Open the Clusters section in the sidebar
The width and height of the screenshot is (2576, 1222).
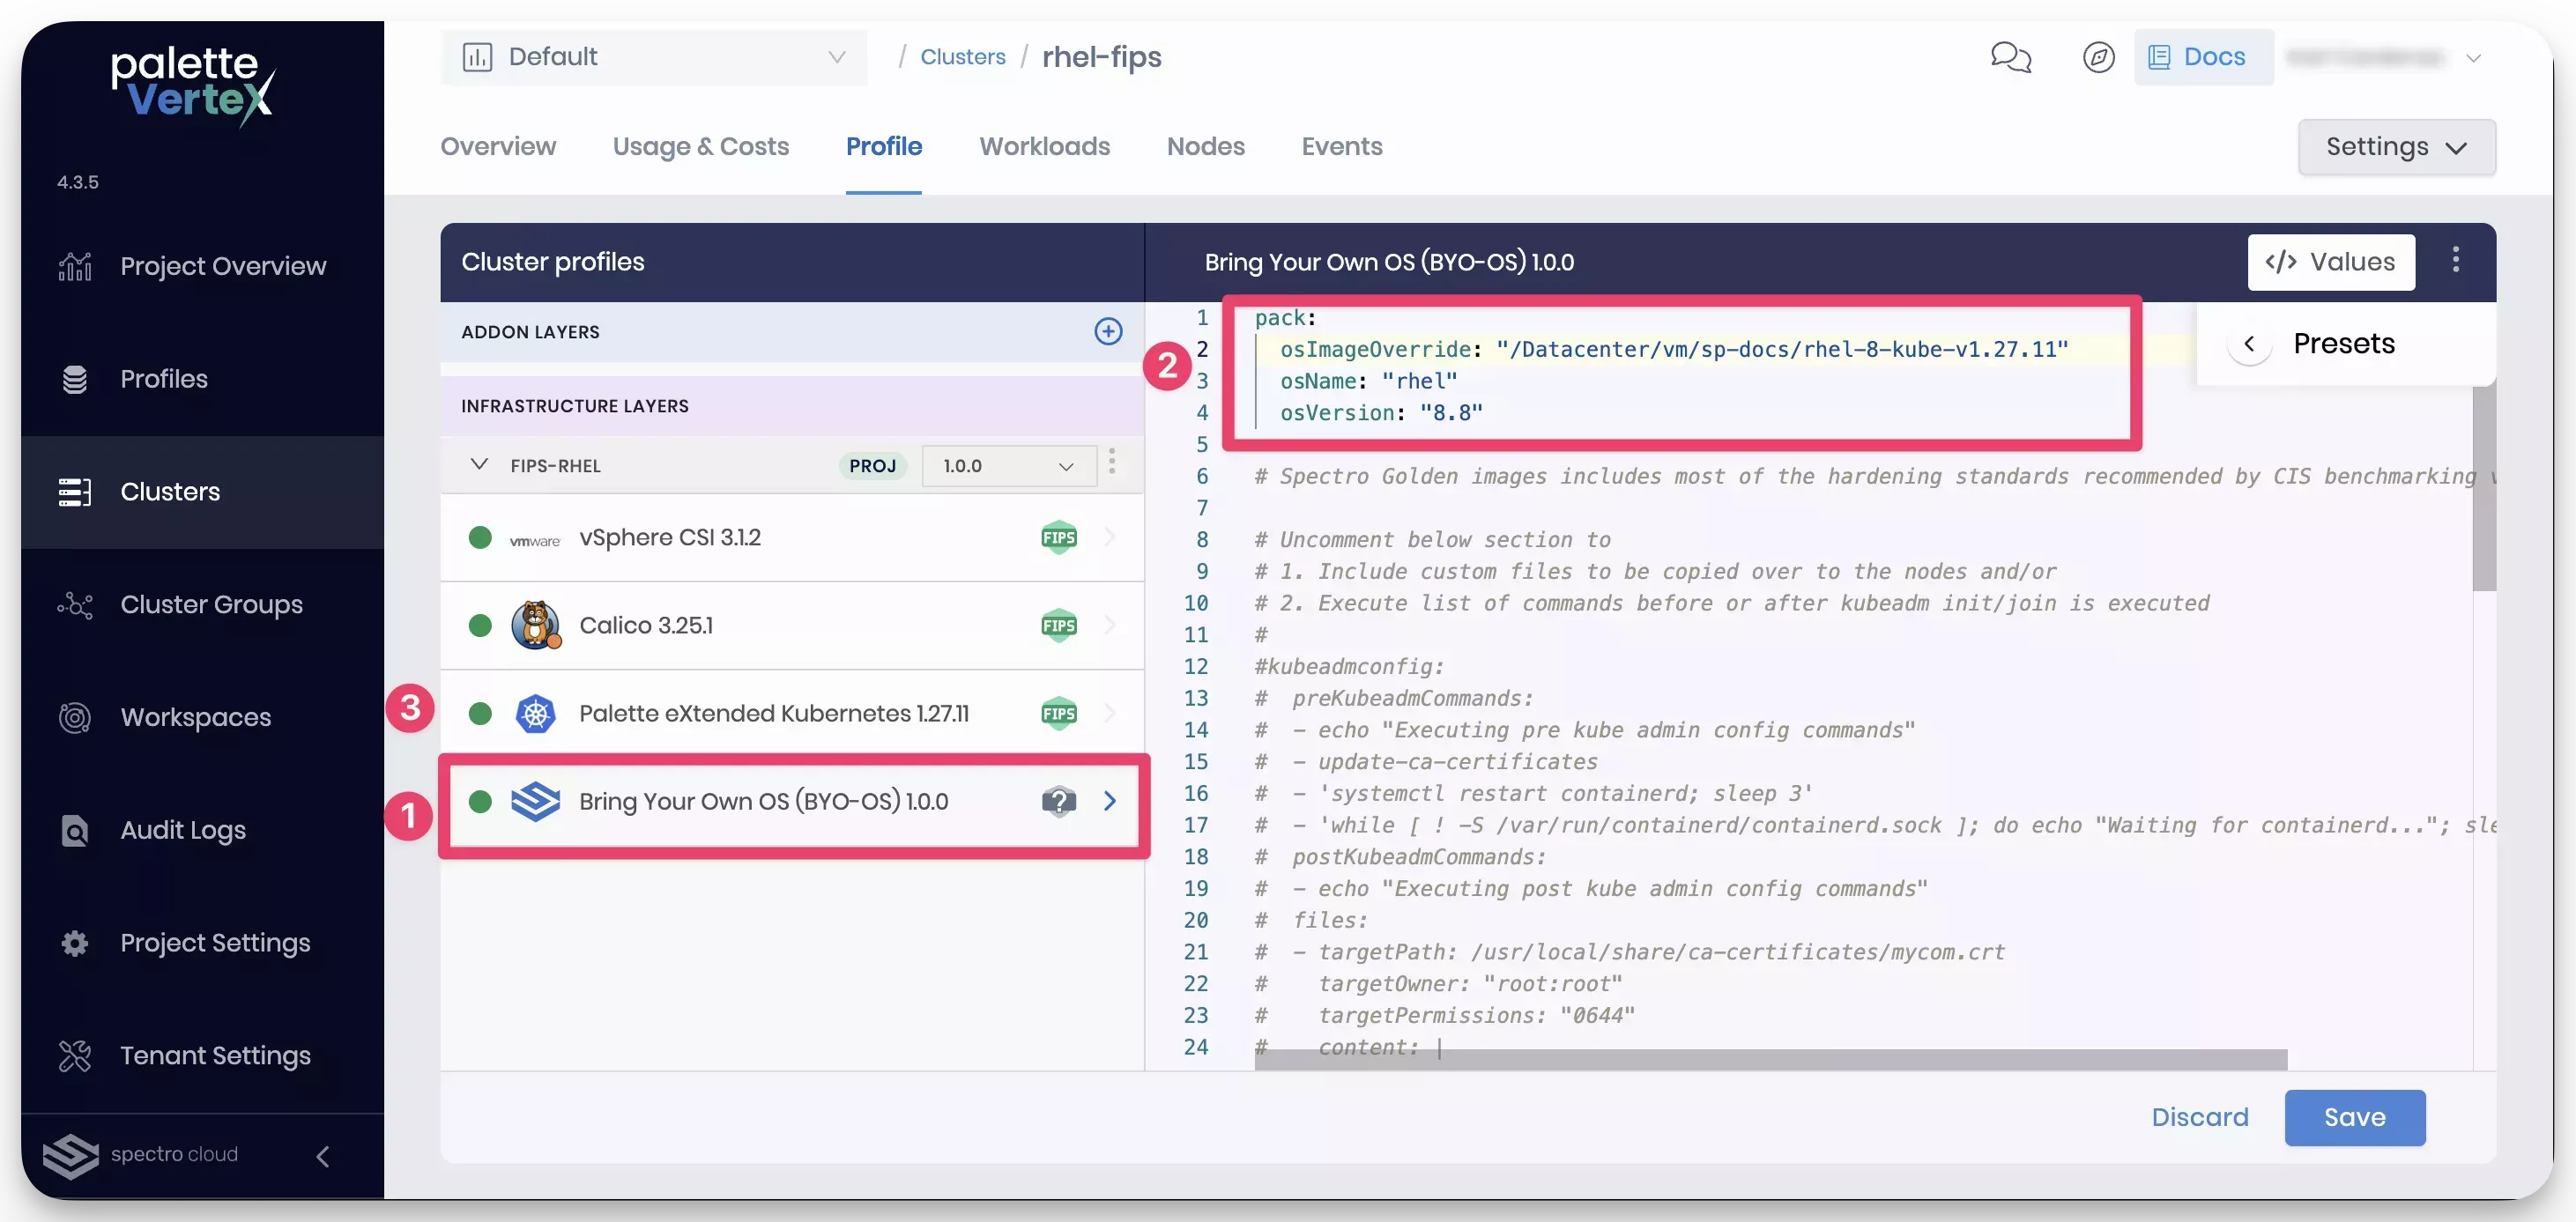click(170, 491)
